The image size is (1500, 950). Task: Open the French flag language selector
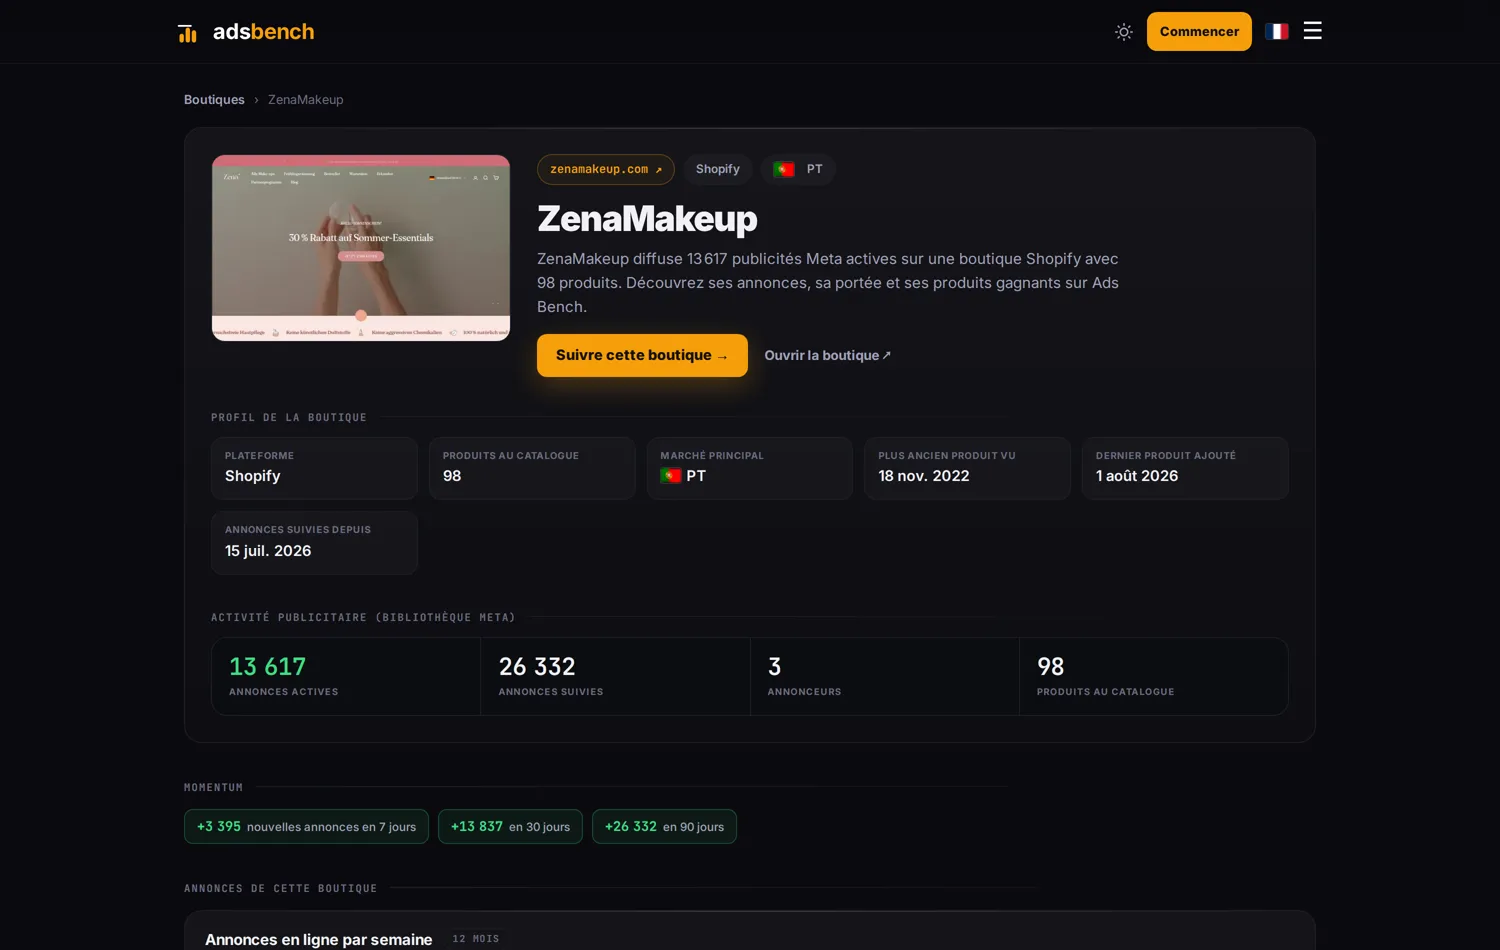(x=1276, y=32)
